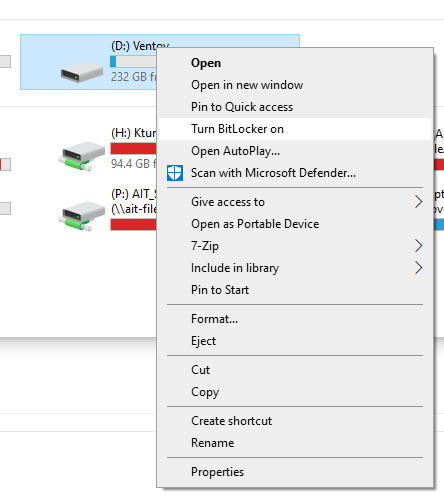Choose Format... from the menu
The width and height of the screenshot is (444, 496).
(x=295, y=319)
